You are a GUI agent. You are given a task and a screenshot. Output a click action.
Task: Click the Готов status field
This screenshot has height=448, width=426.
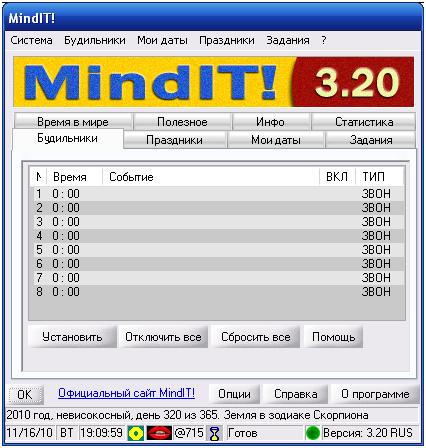(x=264, y=433)
